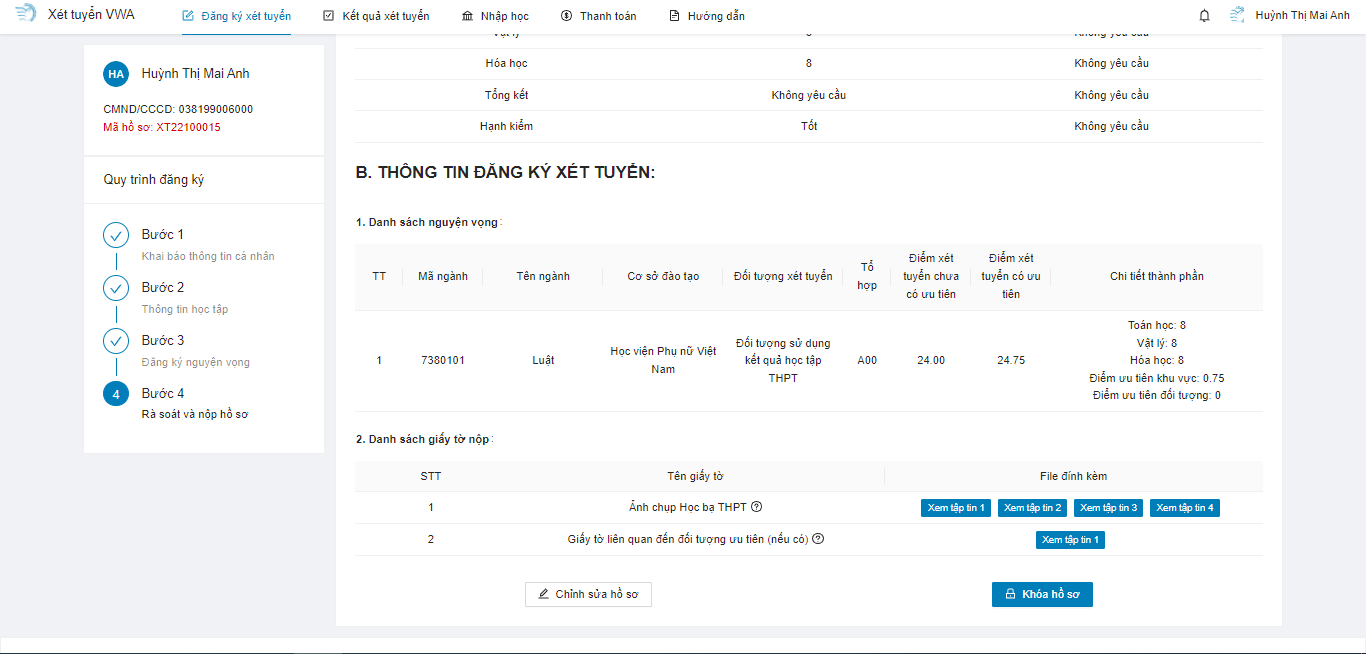This screenshot has height=654, width=1366.
Task: View Xem tập tin 1 for Học bạ
Action: (956, 508)
